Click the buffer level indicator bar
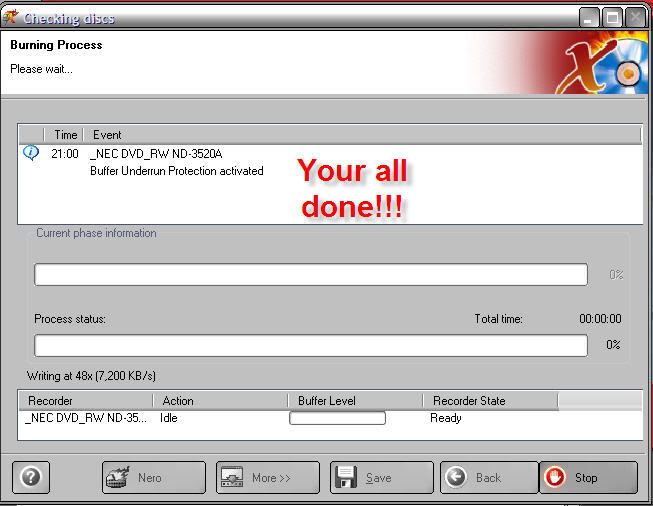Image resolution: width=653 pixels, height=506 pixels. pos(337,418)
